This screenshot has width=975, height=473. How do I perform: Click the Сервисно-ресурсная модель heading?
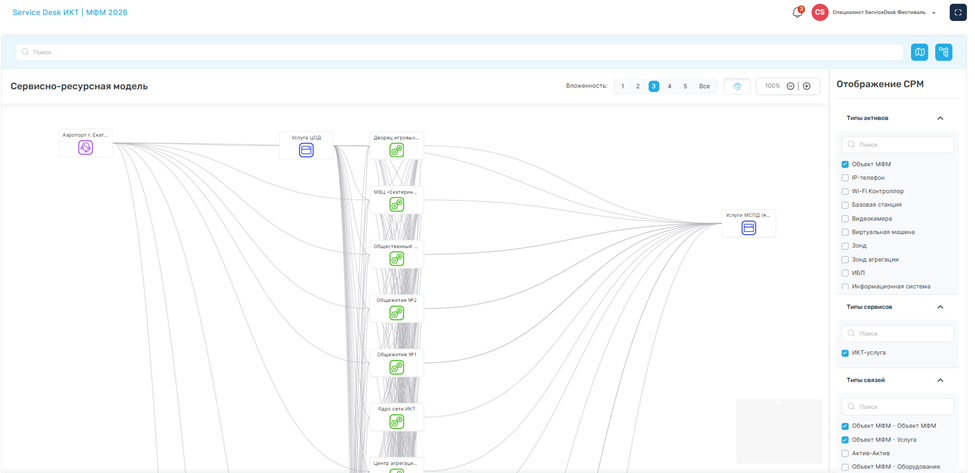click(x=79, y=86)
